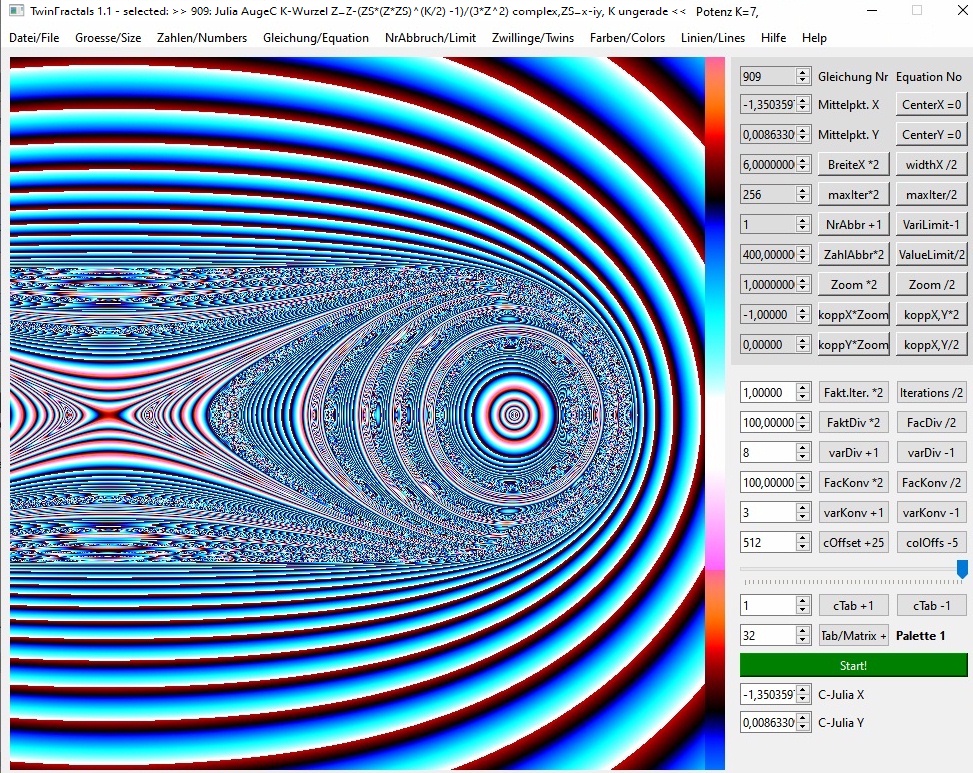Click the spinner arrows of Gleichung Nr field
Viewport: 973px width, 773px height.
point(803,76)
